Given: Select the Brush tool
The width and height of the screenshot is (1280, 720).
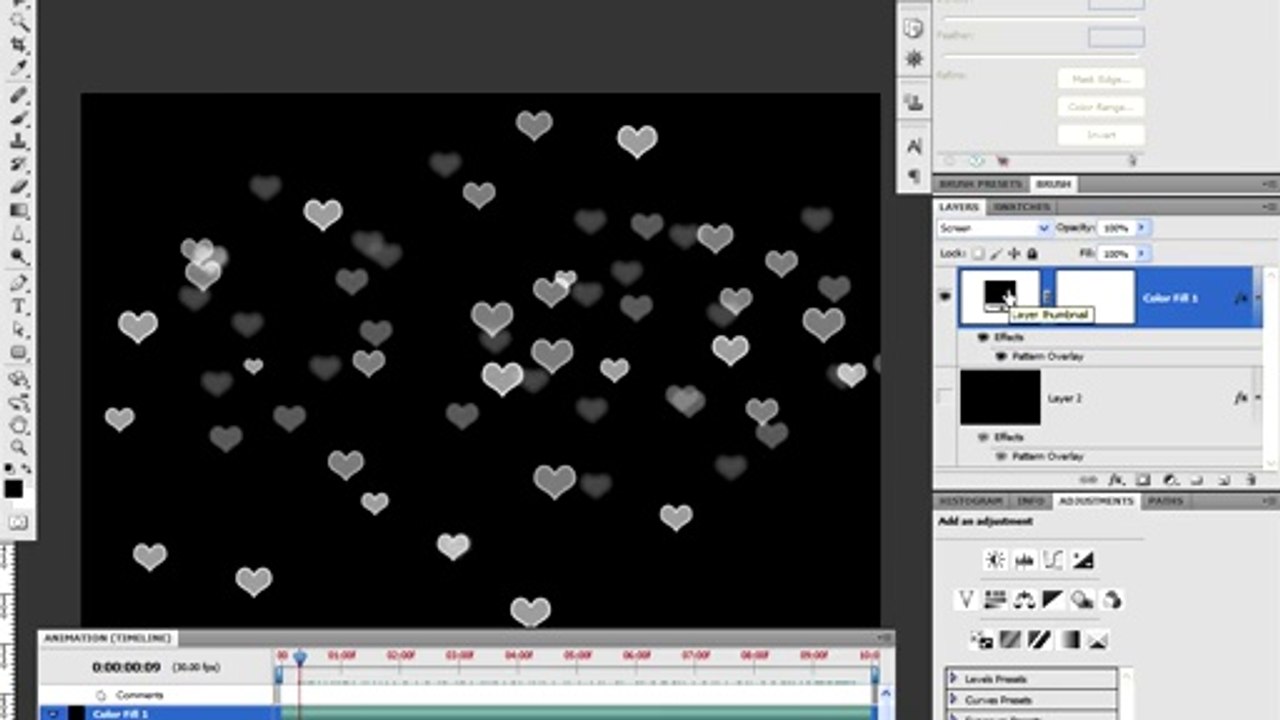Looking at the screenshot, I should 19,119.
